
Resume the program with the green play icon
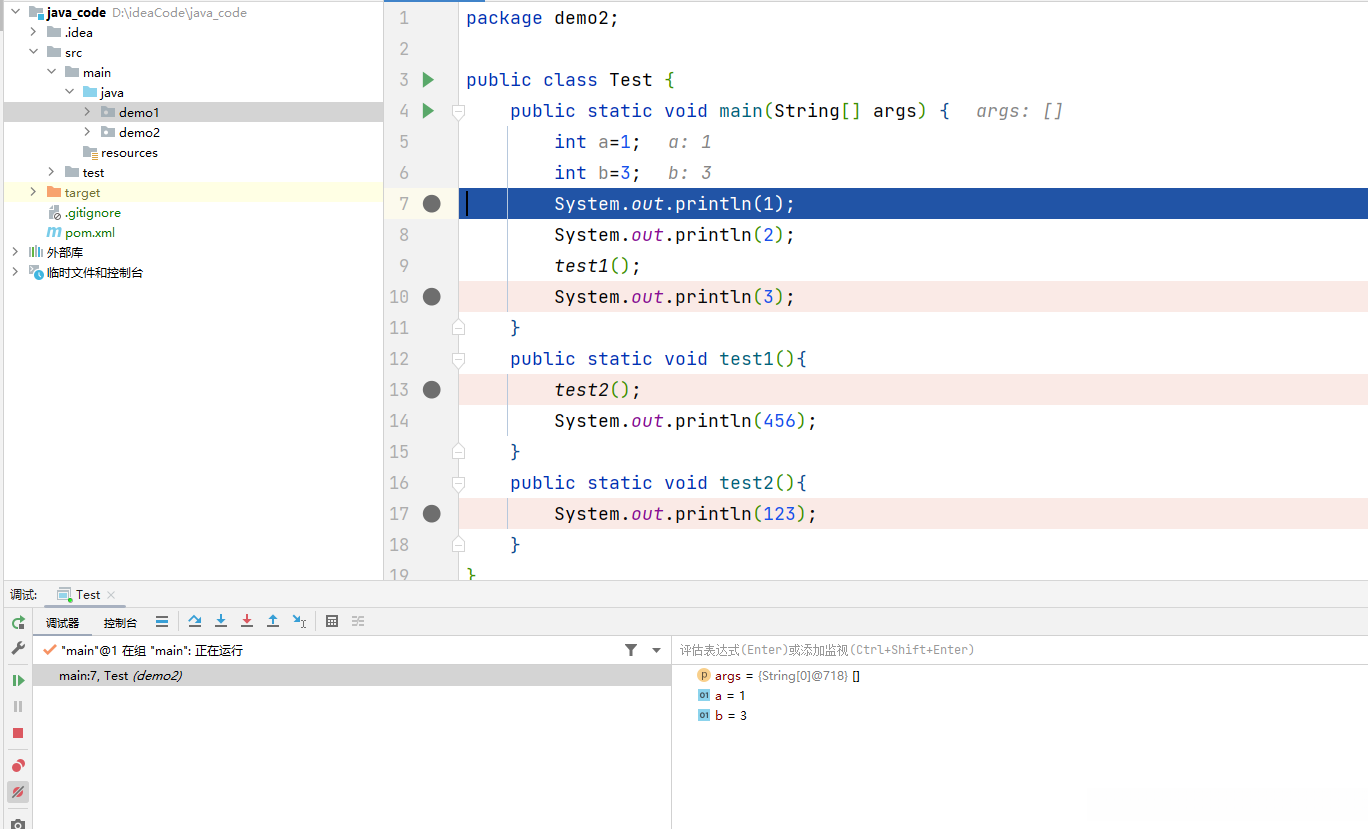[x=18, y=680]
